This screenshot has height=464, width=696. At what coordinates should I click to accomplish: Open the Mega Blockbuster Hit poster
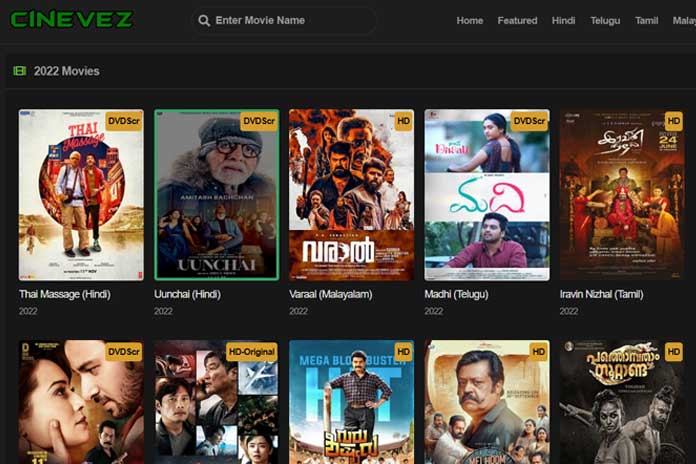(x=352, y=402)
